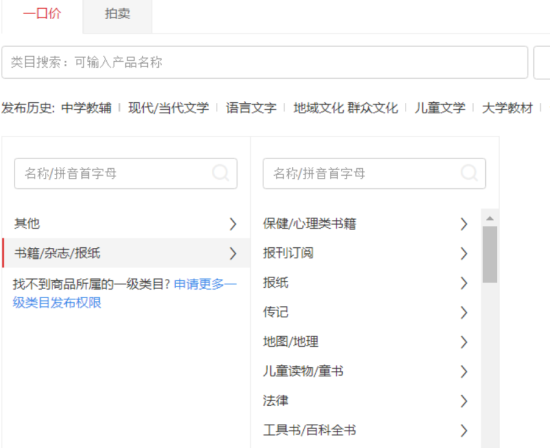This screenshot has height=448, width=550.
Task: Select 工具书/百科全书 subcategory
Action: tap(309, 430)
